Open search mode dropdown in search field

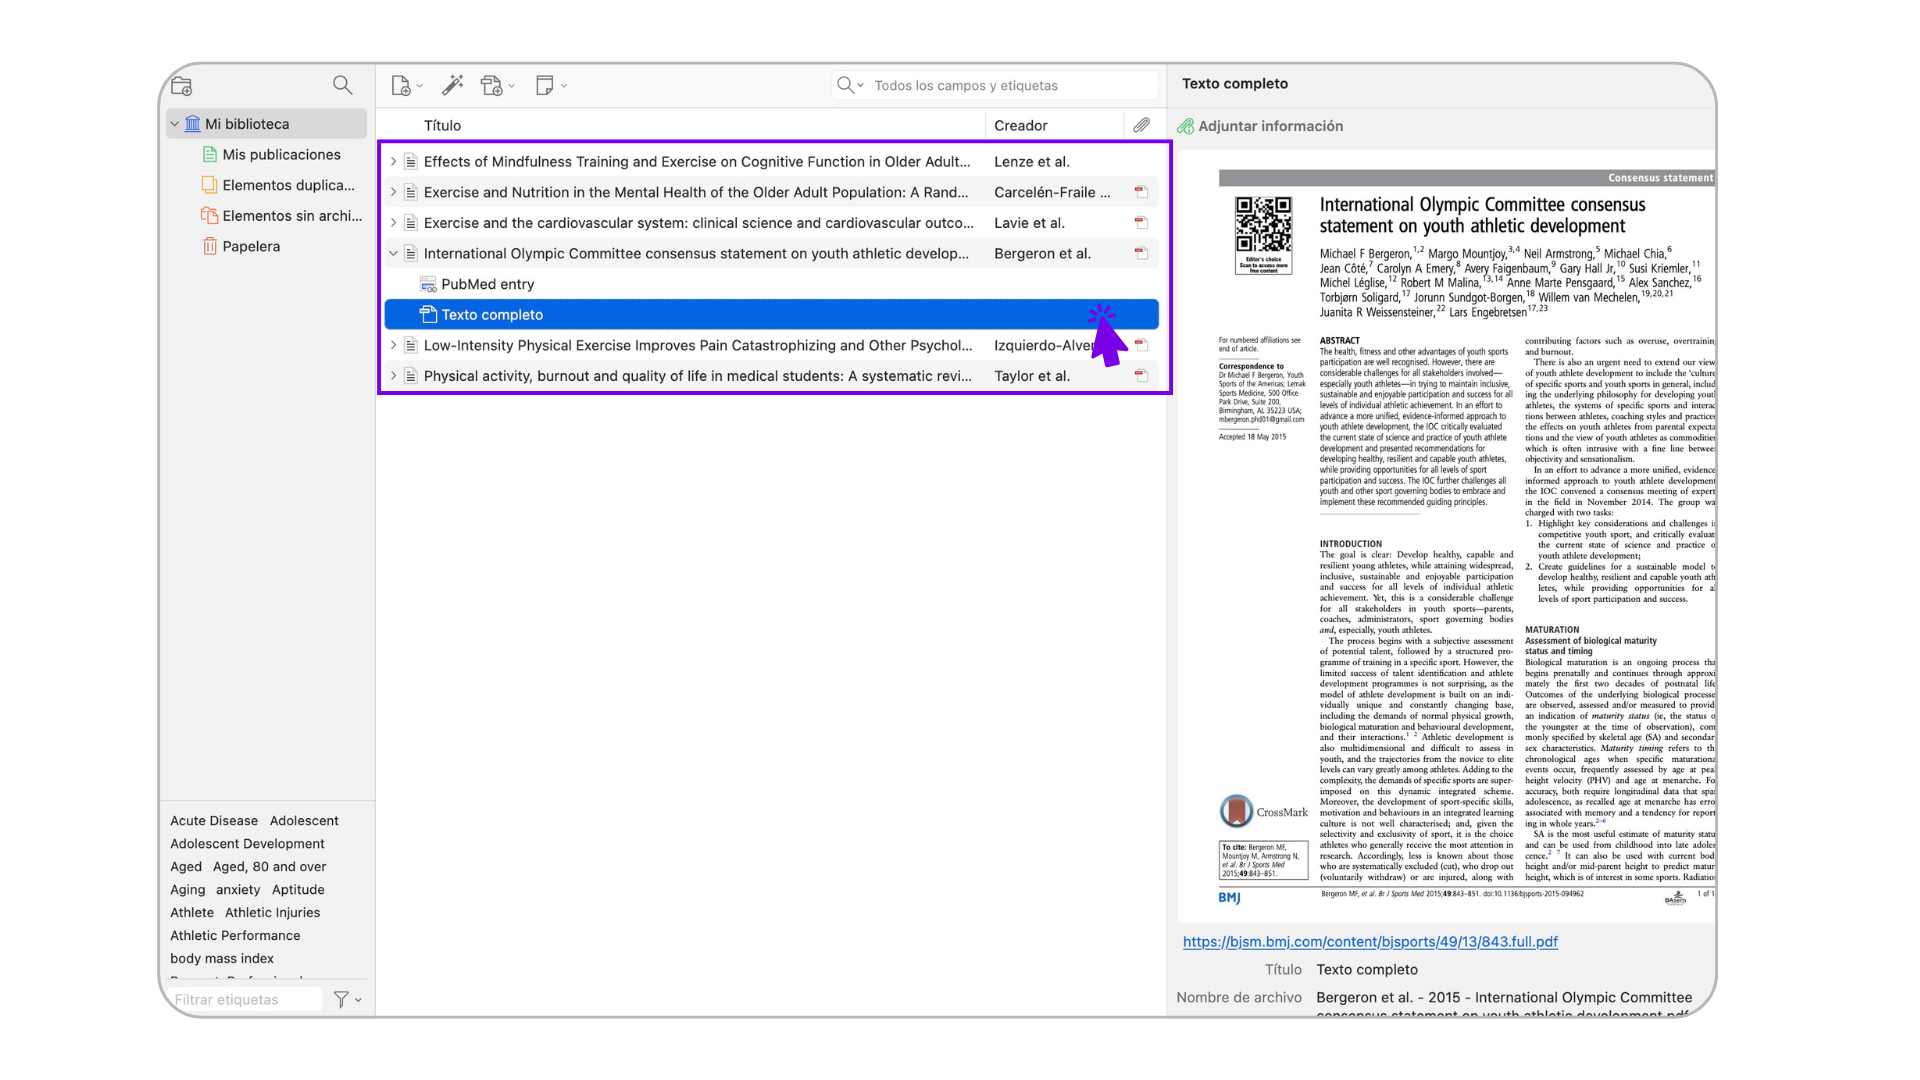[850, 86]
